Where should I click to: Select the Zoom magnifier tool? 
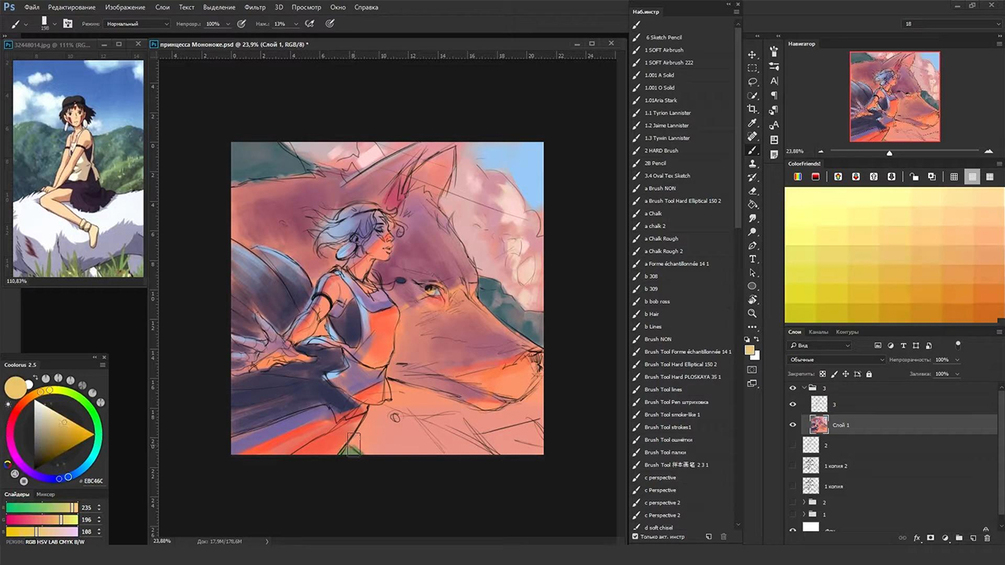click(x=752, y=313)
